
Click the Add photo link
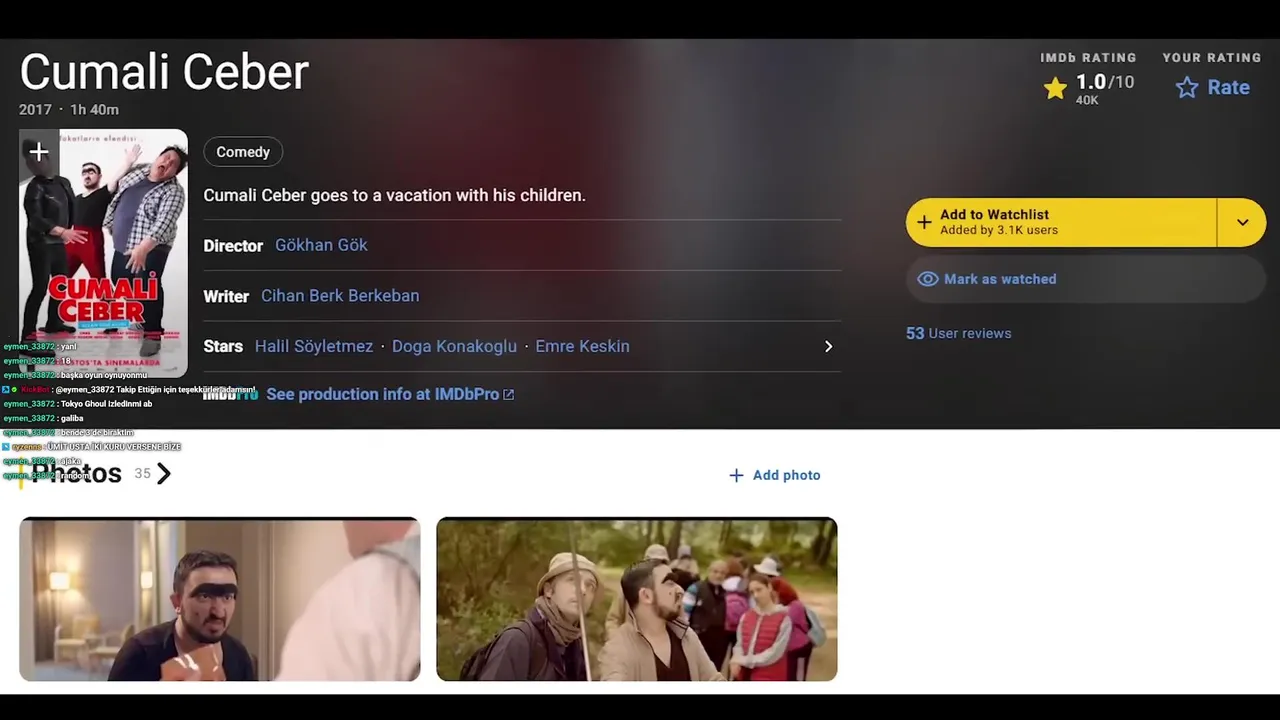[x=775, y=475]
